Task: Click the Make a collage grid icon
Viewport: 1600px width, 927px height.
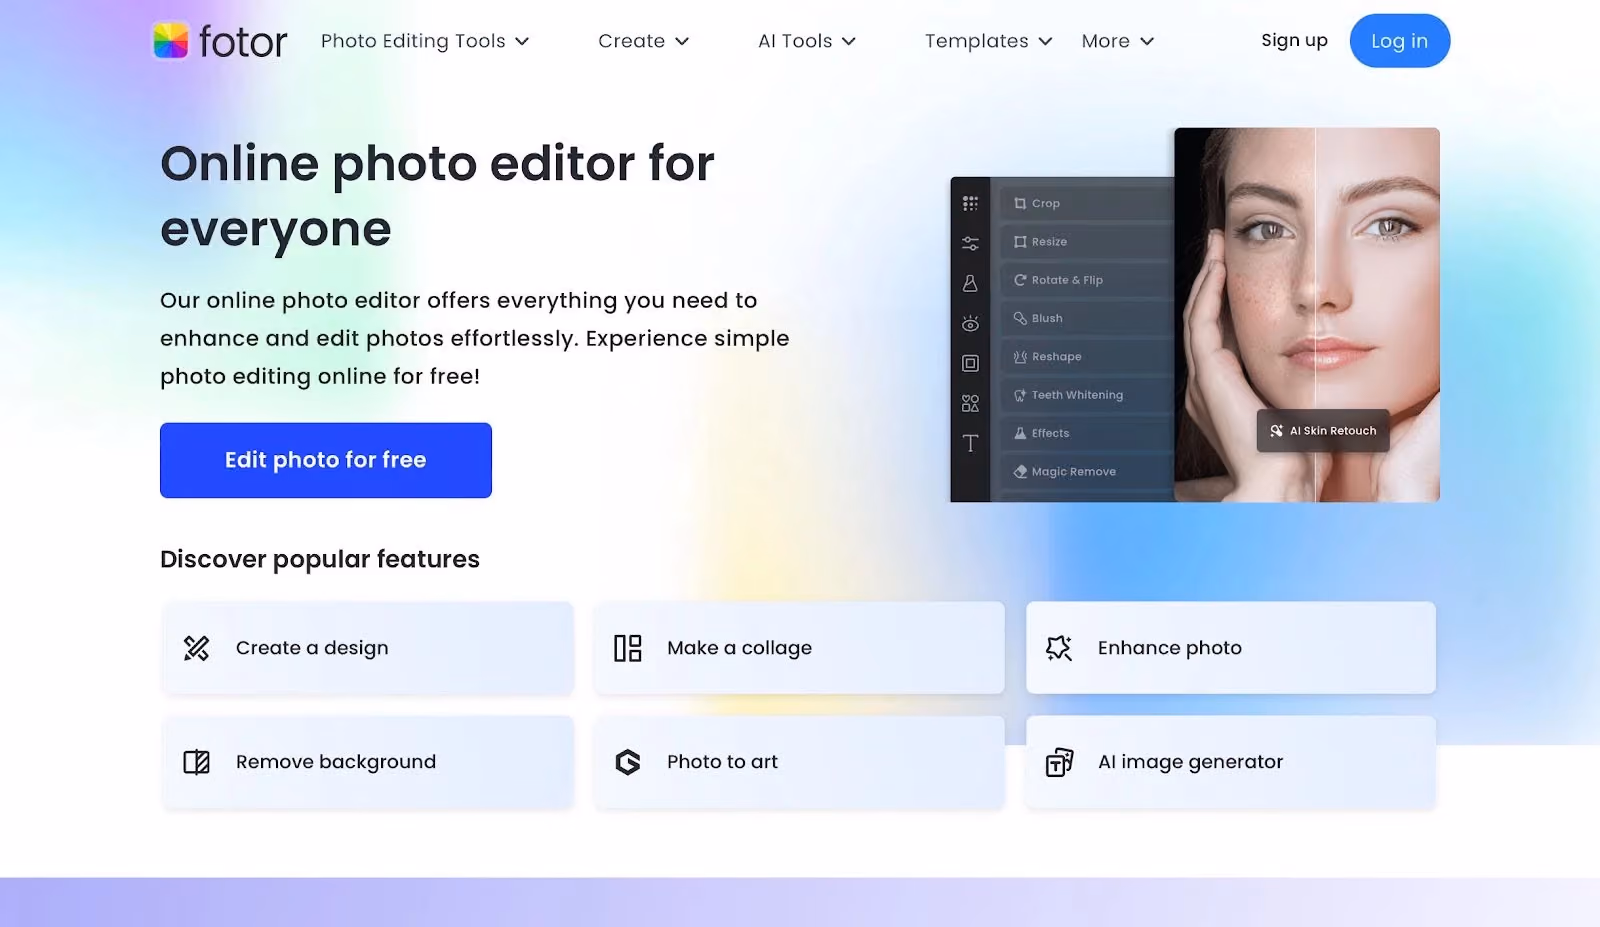Action: (628, 648)
